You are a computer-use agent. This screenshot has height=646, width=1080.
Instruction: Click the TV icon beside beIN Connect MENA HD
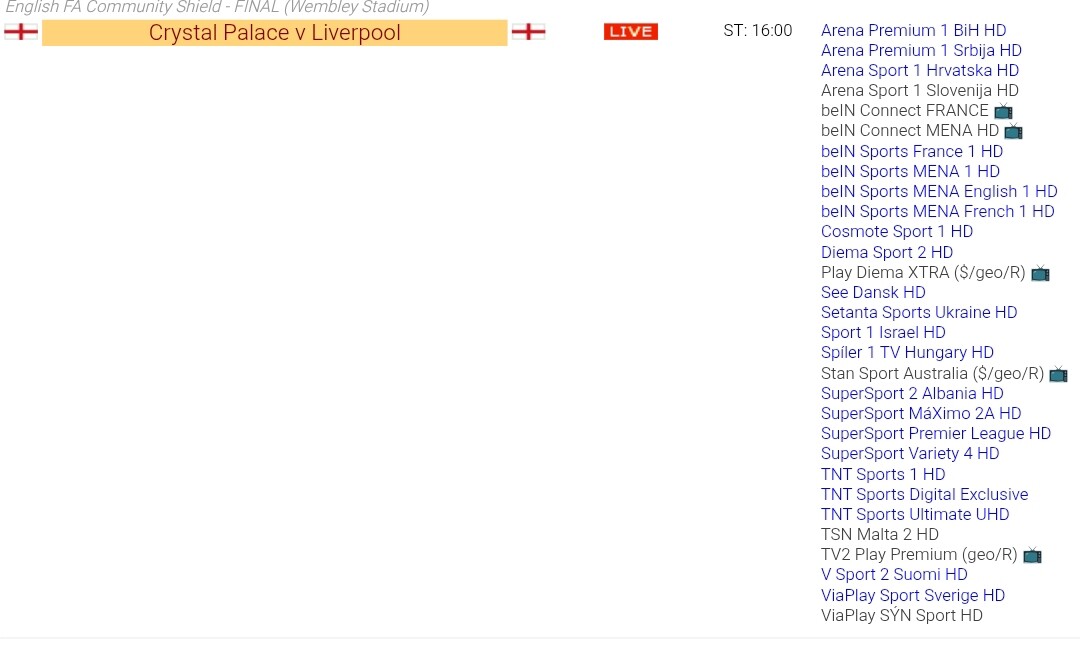coord(1013,131)
